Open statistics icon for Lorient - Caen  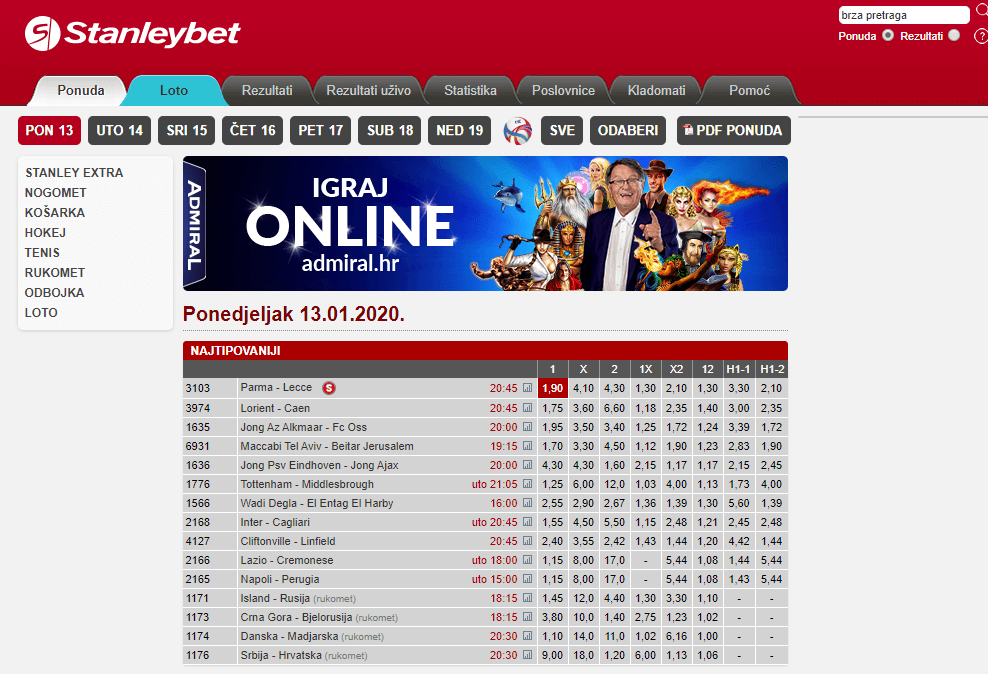pos(527,408)
